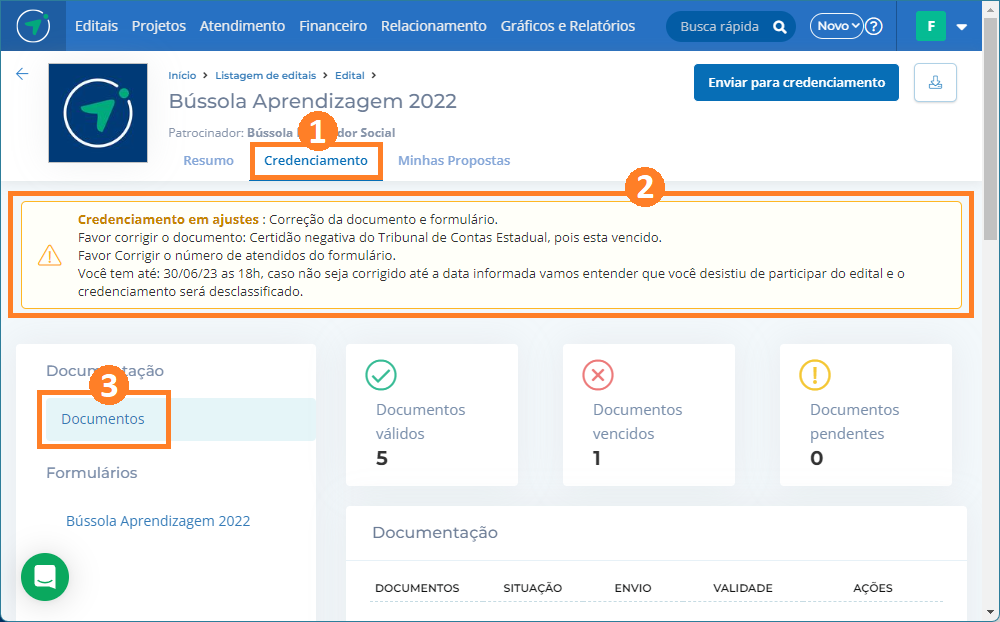
Task: Click the Documentos válidos card
Action: [x=432, y=415]
